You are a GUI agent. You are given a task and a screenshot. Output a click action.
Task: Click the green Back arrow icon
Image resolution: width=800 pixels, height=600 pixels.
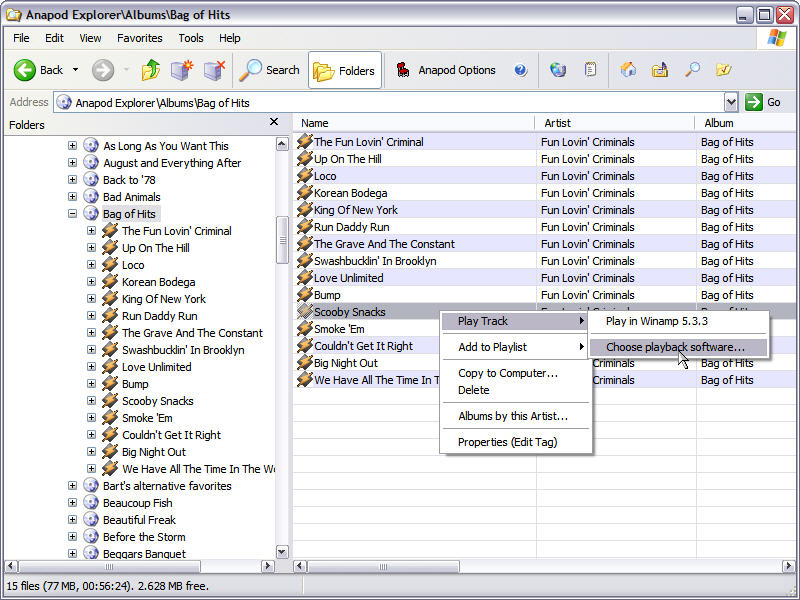24,70
